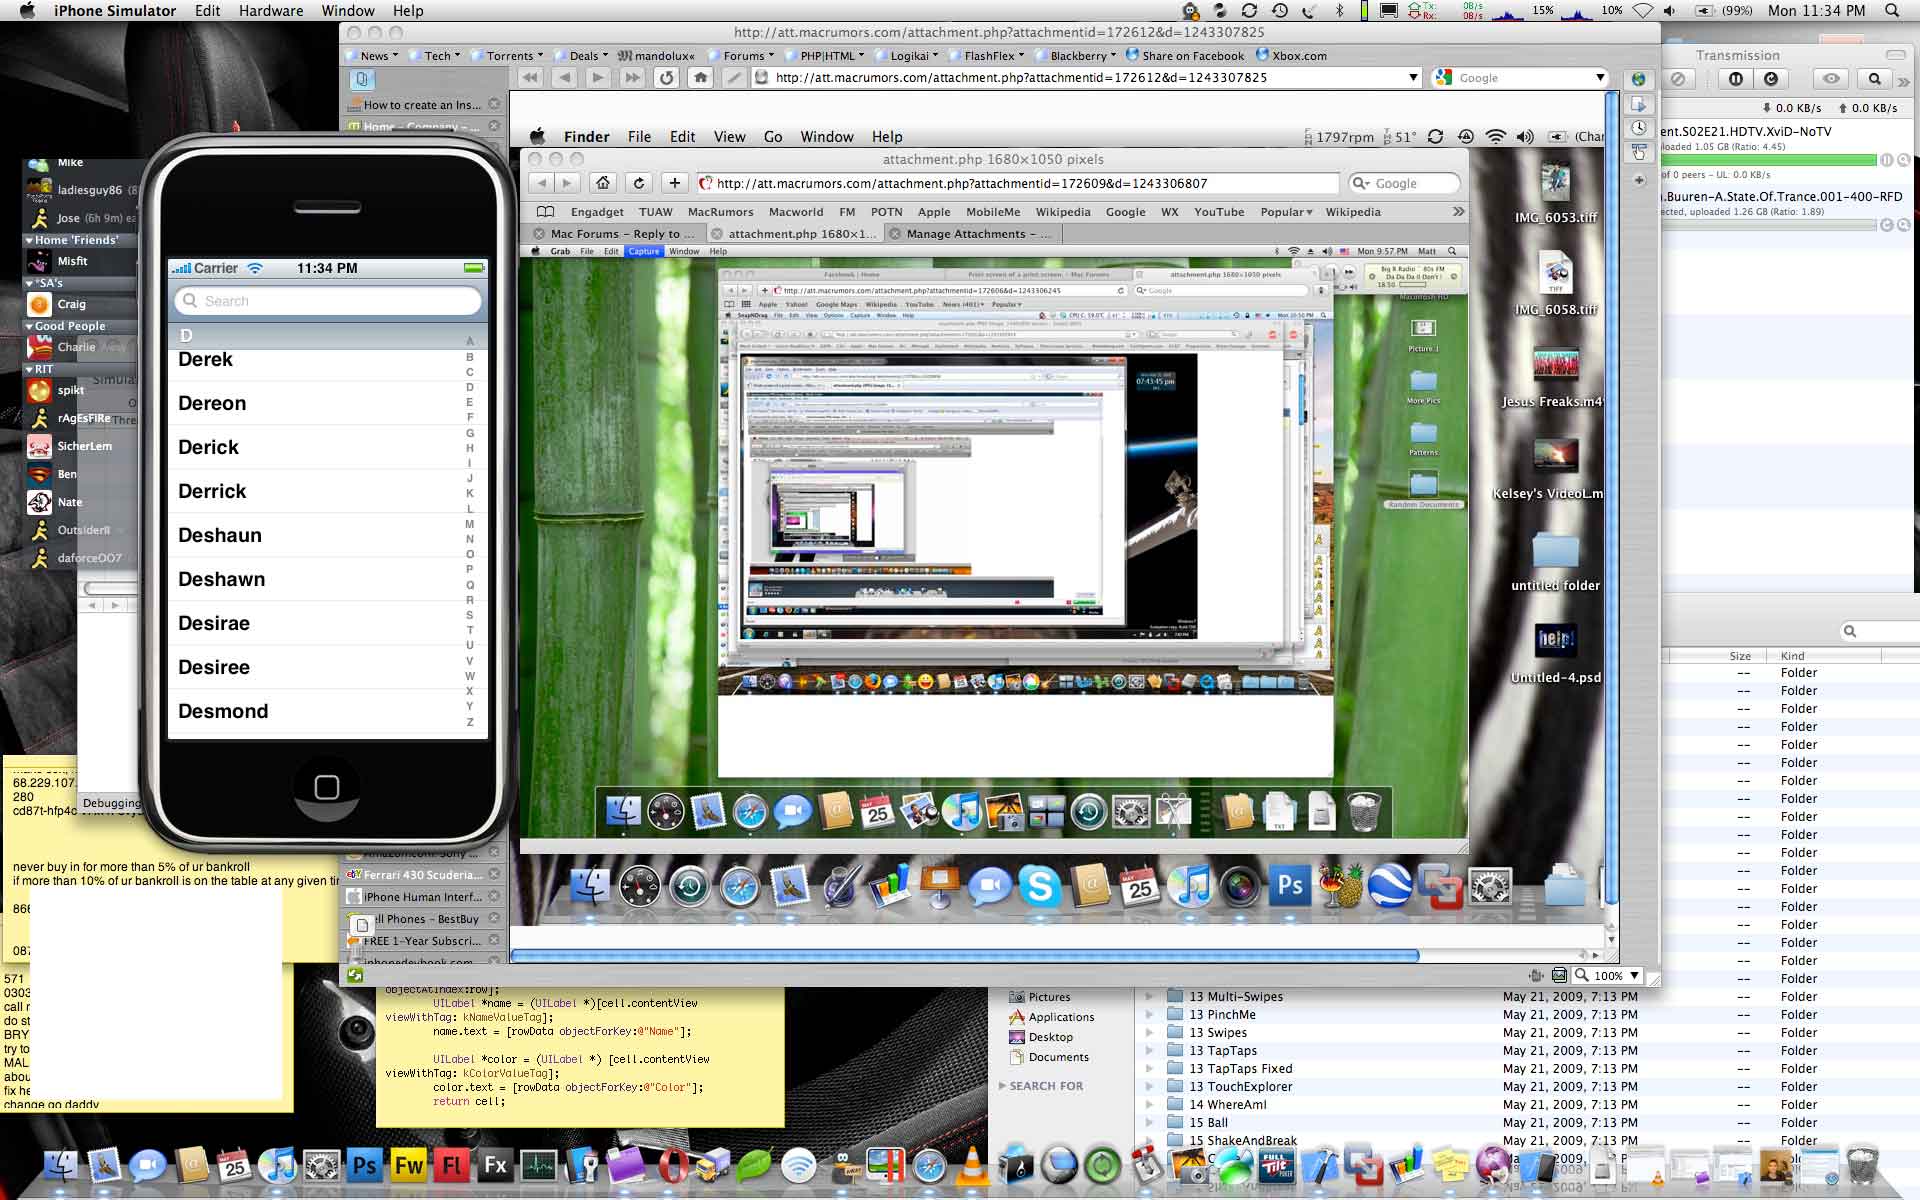Open the Window menu in the top menu bar
The image size is (1920, 1200).
(x=348, y=11)
